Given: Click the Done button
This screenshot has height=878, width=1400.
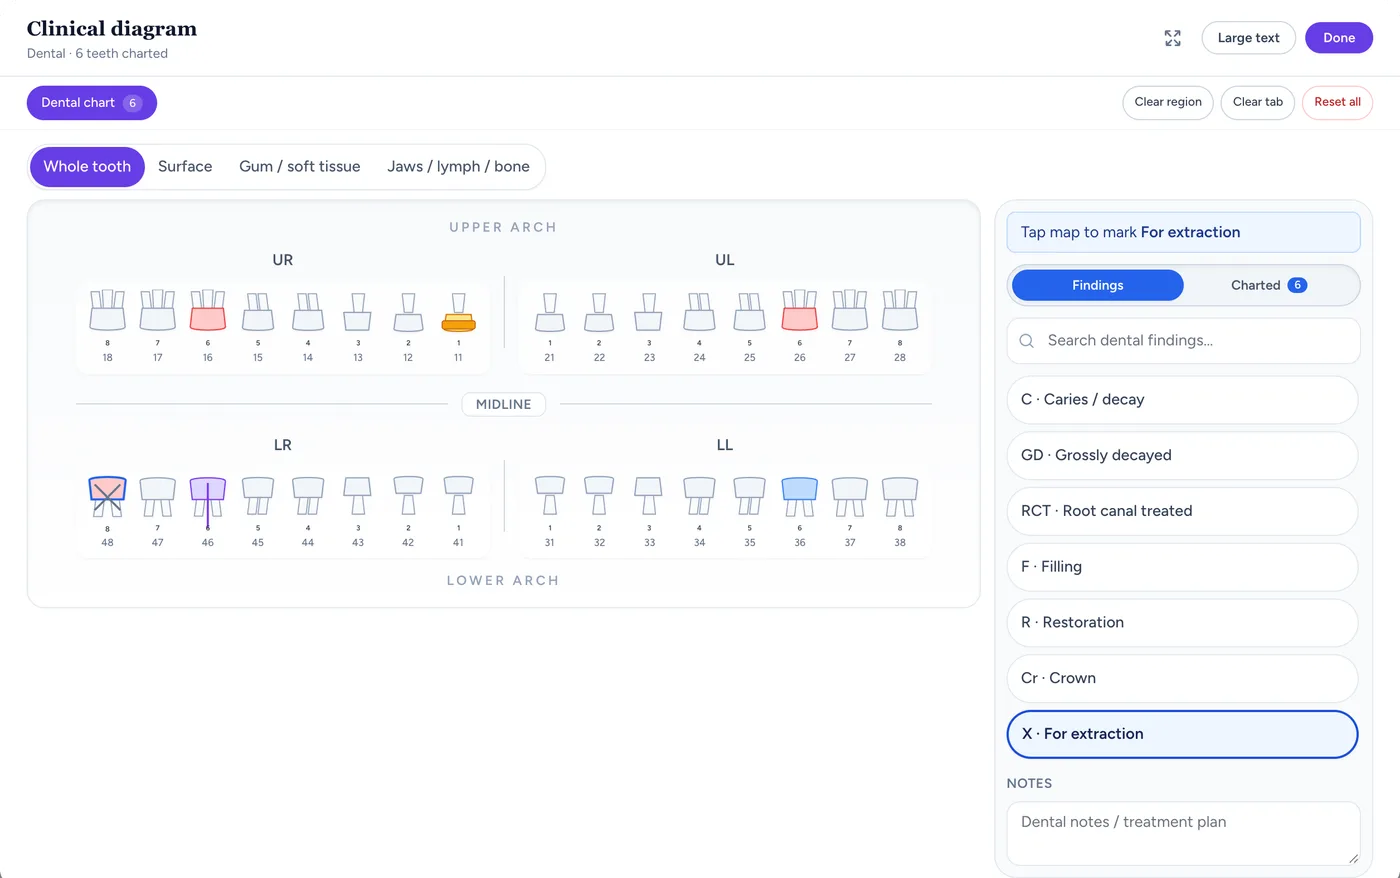Looking at the screenshot, I should coord(1339,38).
